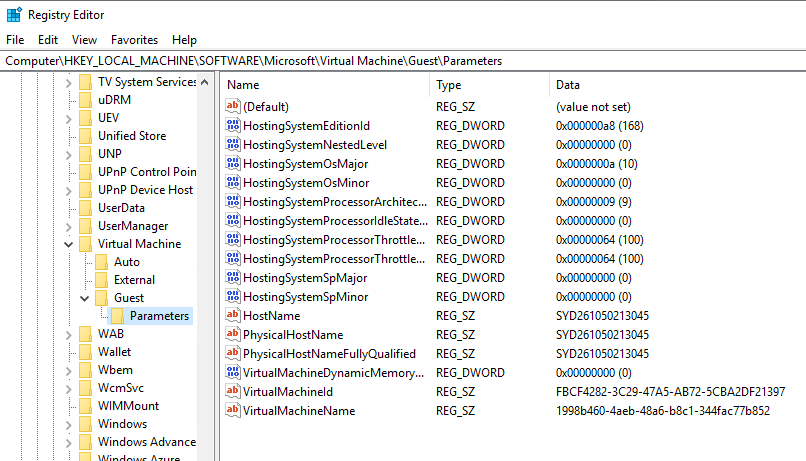Select the PhysicalHostNameFullyQualified value
Image resolution: width=806 pixels, height=461 pixels.
(329, 354)
